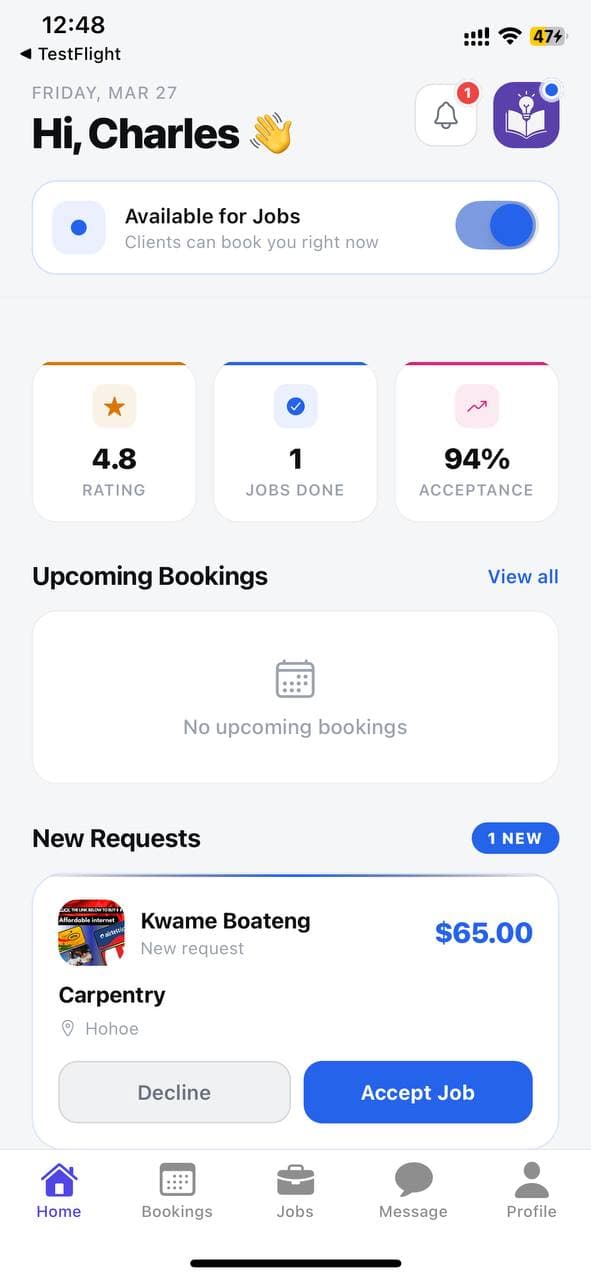Tap the 1 NEW requests badge
Image resolution: width=591 pixels, height=1280 pixels.
point(515,838)
